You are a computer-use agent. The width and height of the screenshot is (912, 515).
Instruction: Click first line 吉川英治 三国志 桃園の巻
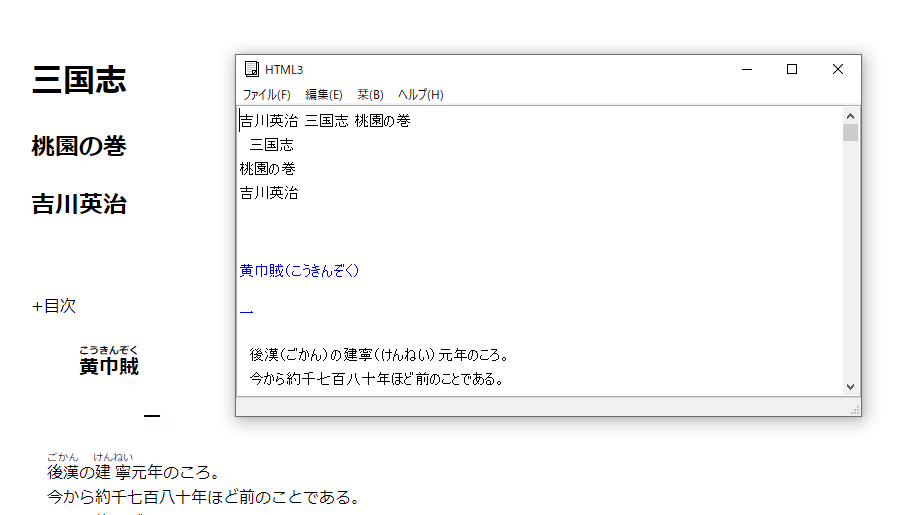(x=325, y=121)
